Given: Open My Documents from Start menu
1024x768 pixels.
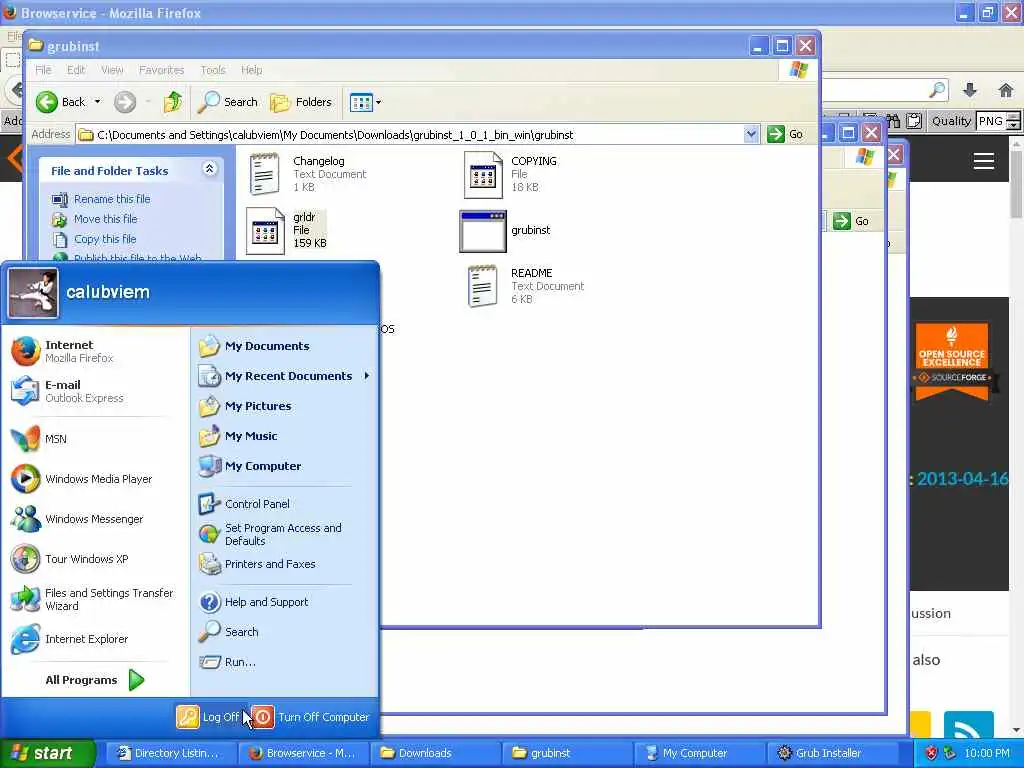Looking at the screenshot, I should click(x=285, y=346).
